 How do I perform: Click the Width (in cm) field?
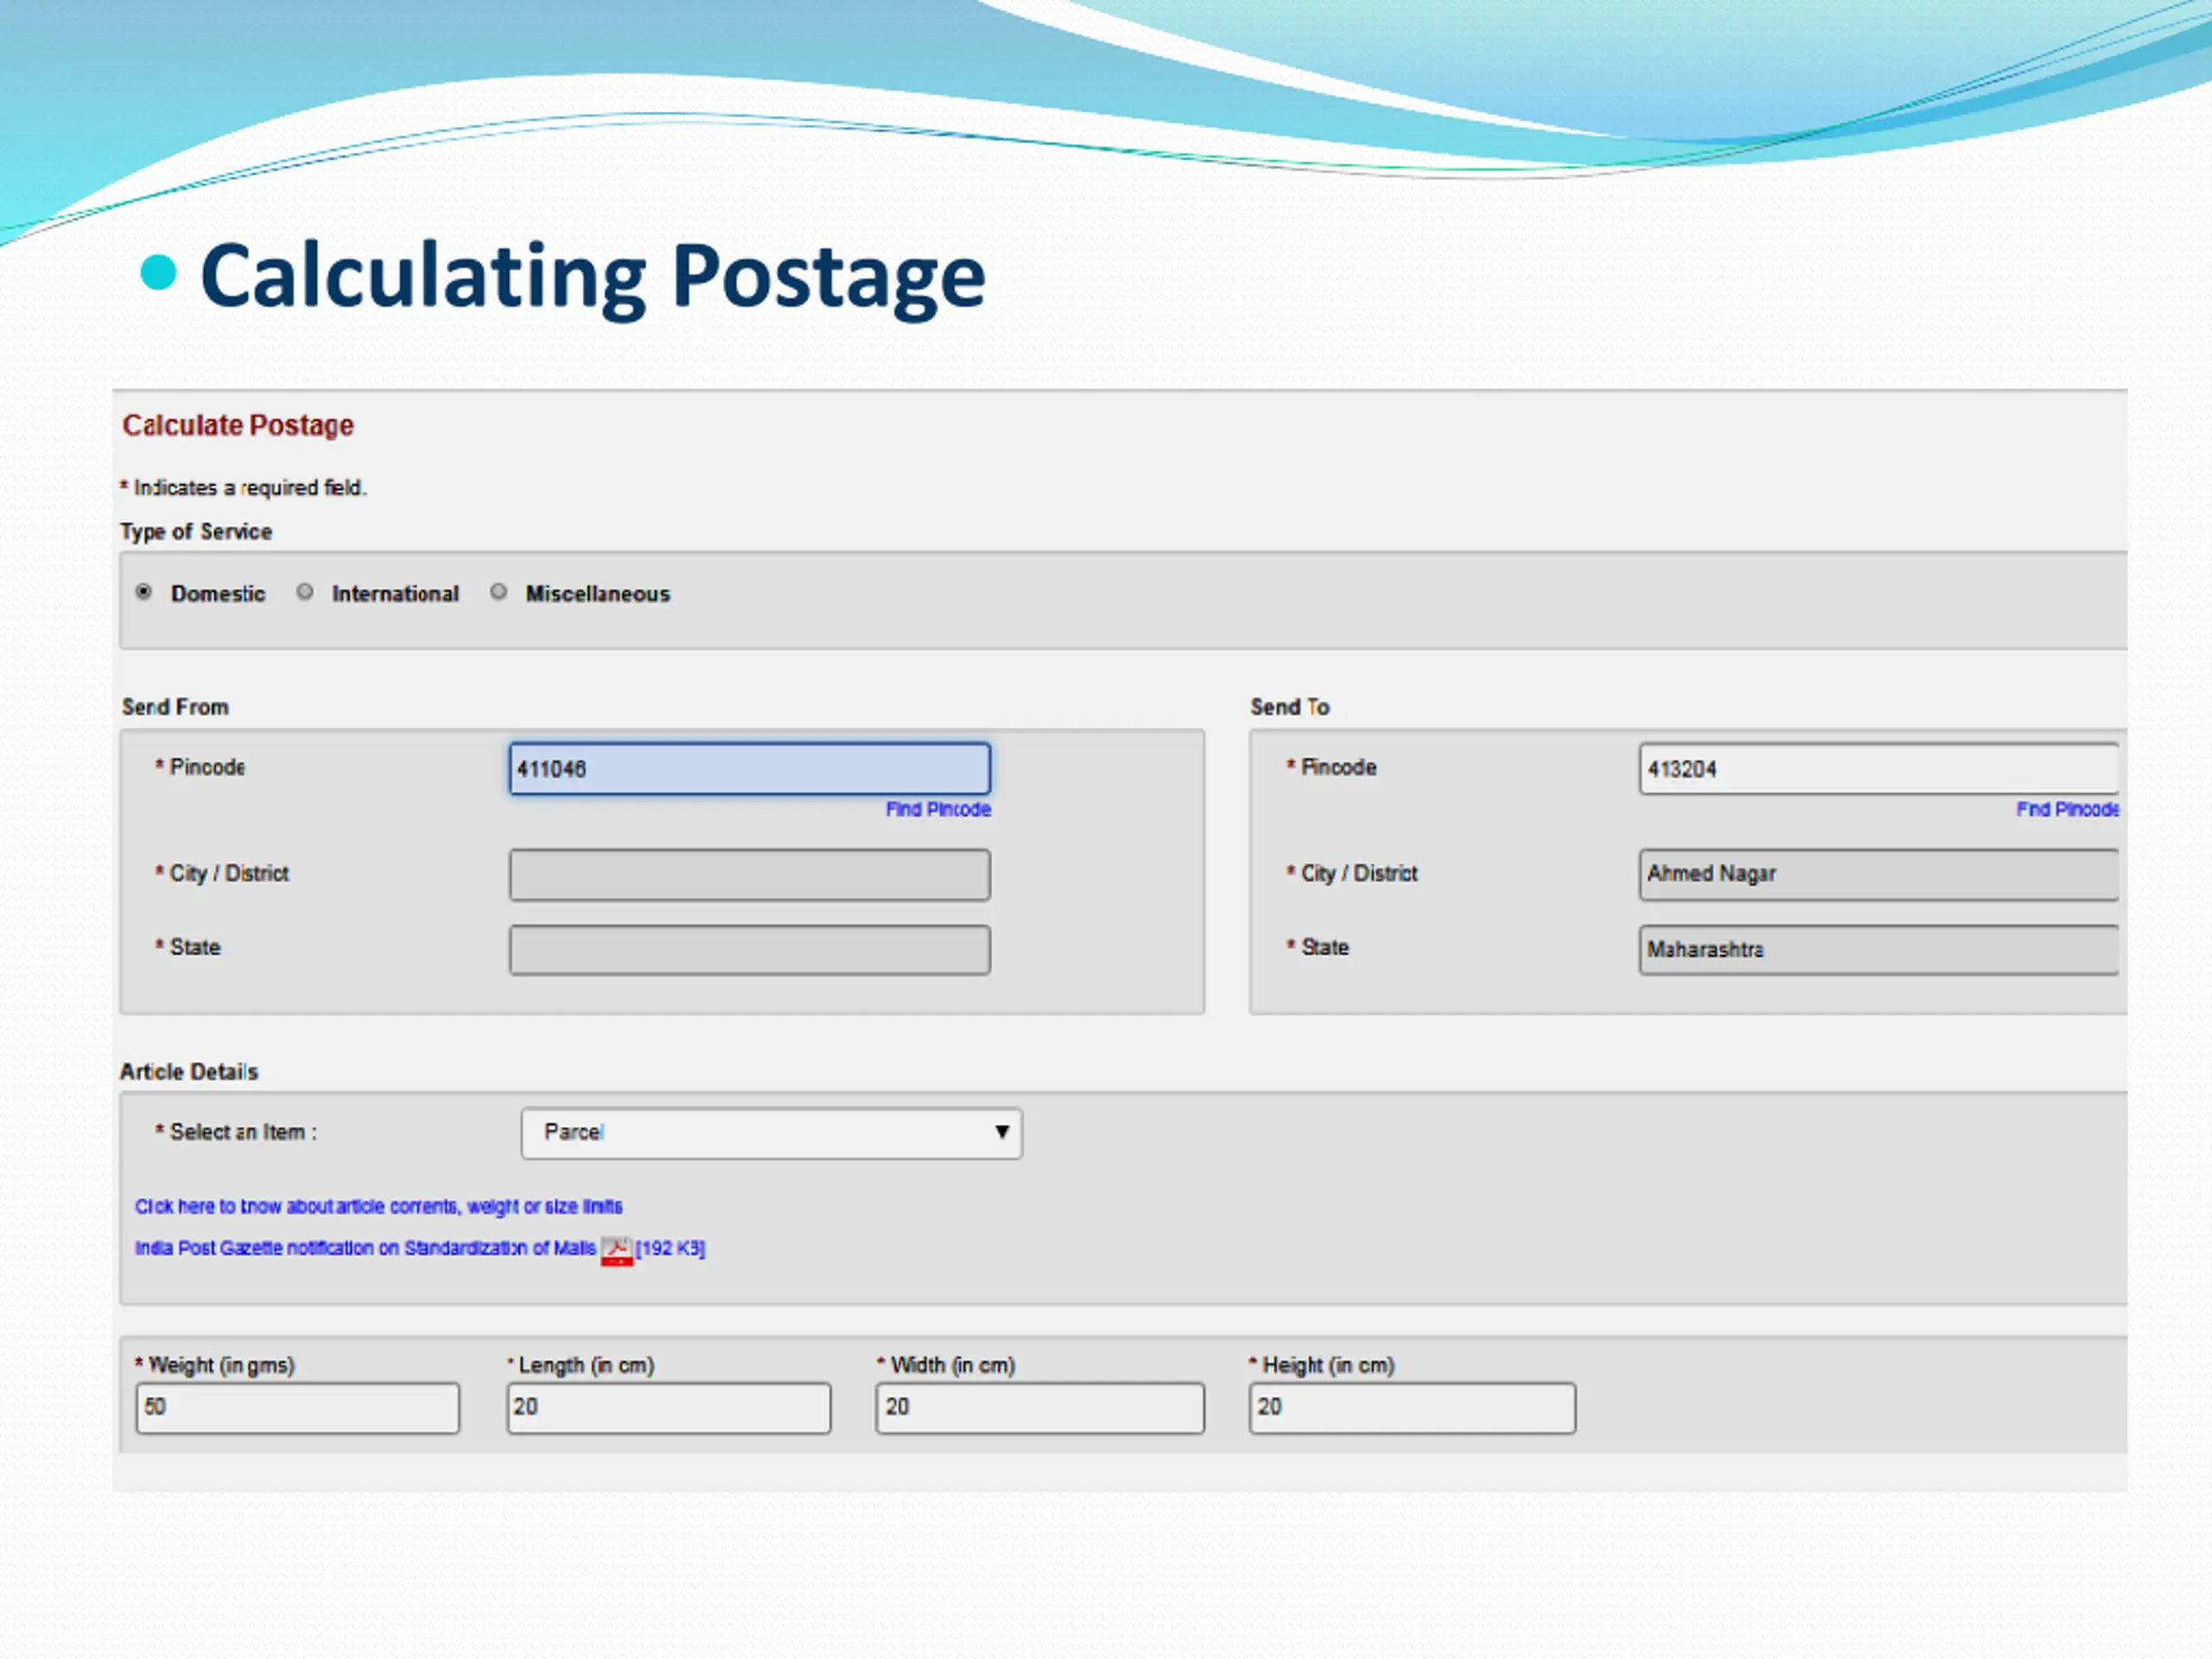1040,1408
